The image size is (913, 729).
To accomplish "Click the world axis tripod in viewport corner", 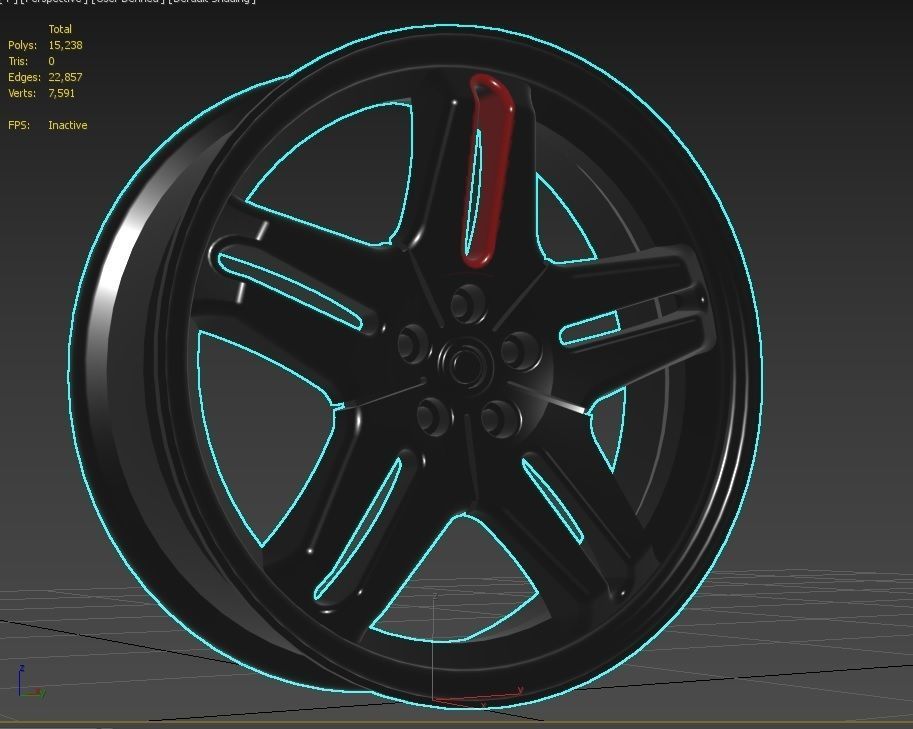I will point(30,682).
